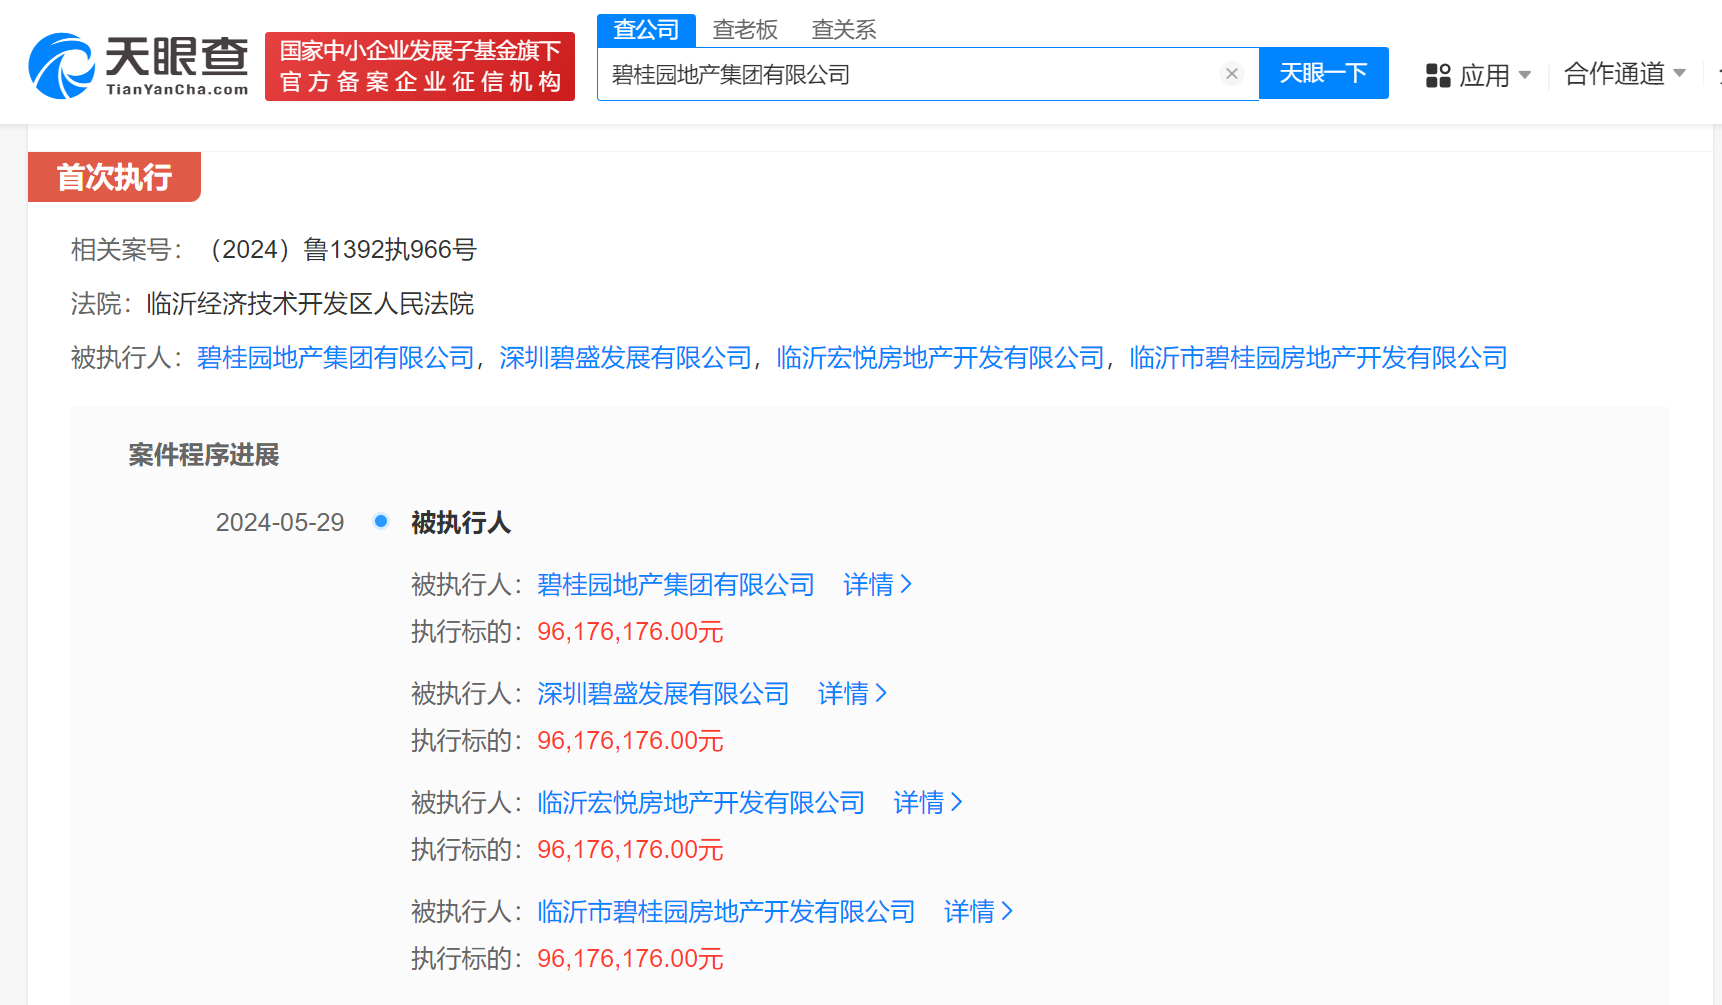This screenshot has height=1005, width=1722.
Task: Click the red 国家中小企业发展子基金旗下 banner
Action: coord(420,66)
